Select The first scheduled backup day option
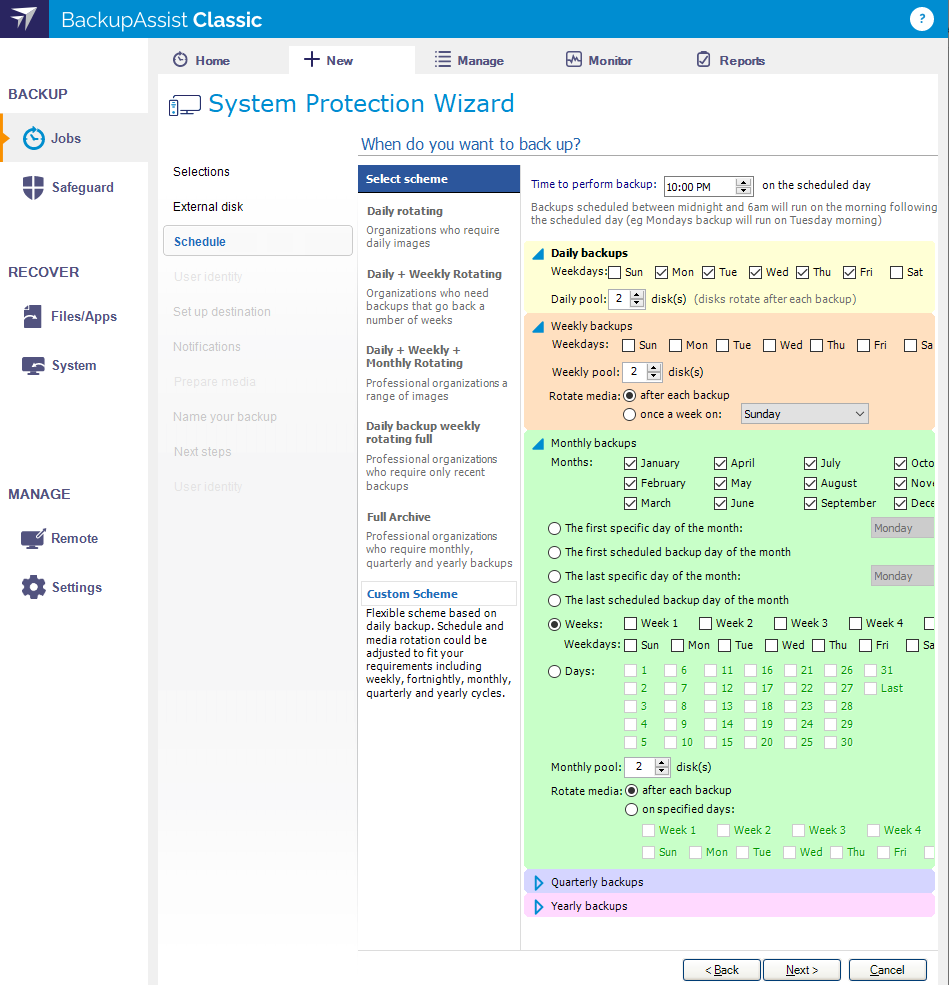This screenshot has width=949, height=985. pyautogui.click(x=554, y=552)
